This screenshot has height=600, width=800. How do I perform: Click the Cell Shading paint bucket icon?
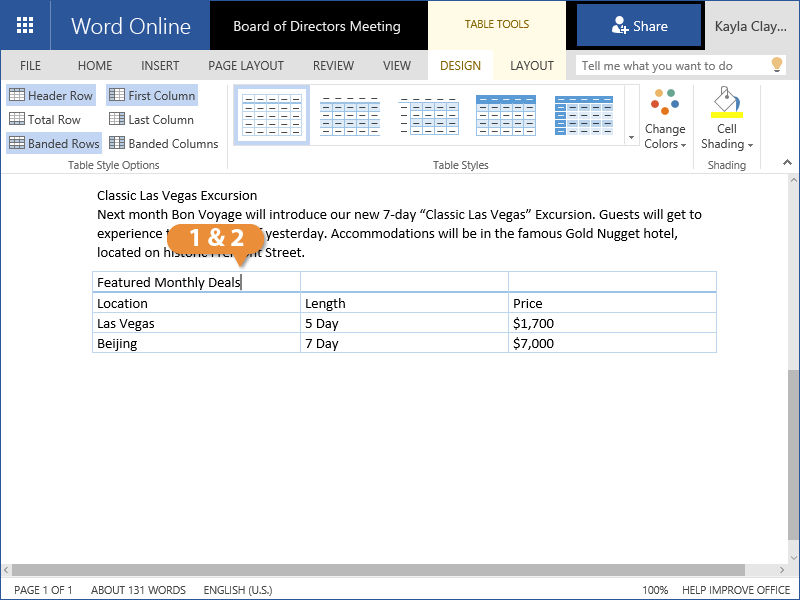coord(726,102)
